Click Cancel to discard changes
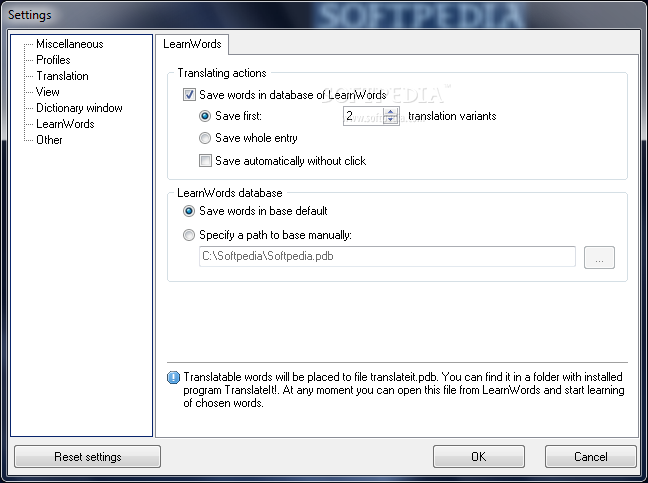The height and width of the screenshot is (483, 648). coord(591,457)
